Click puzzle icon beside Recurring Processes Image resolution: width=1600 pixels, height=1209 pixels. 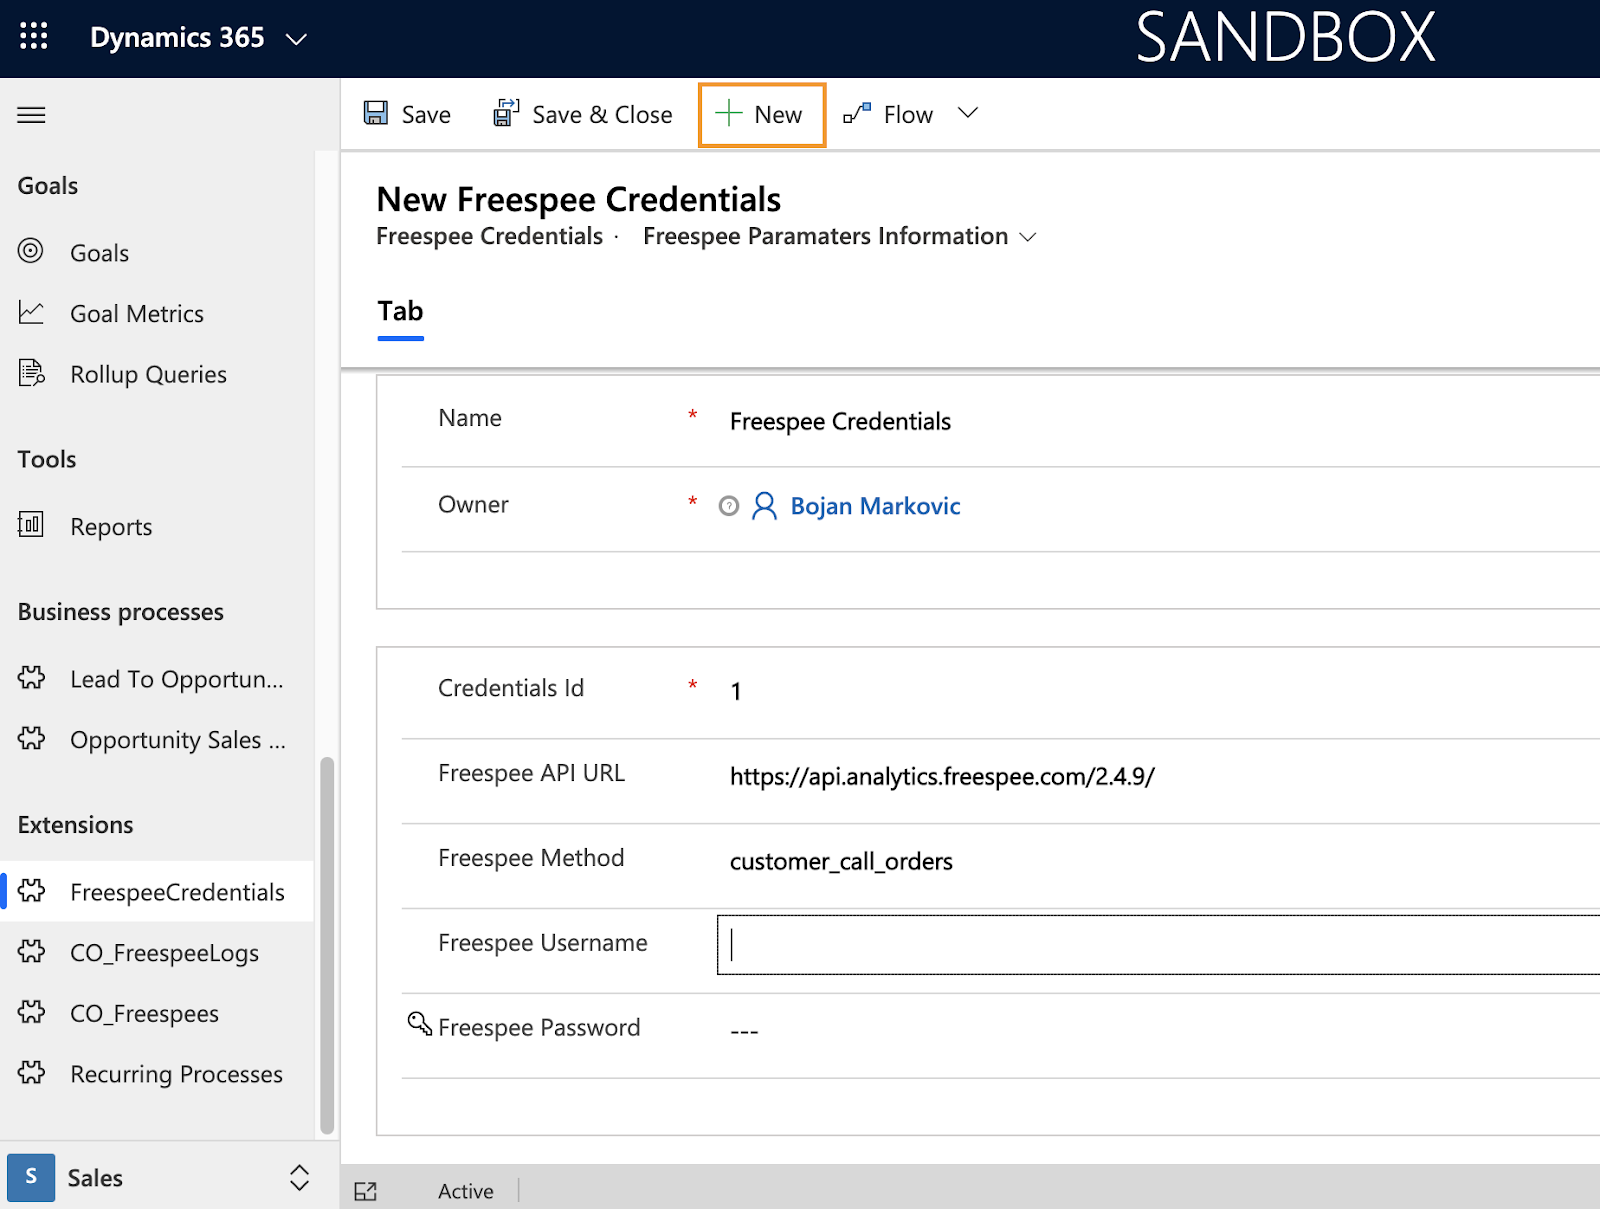pos(31,1073)
